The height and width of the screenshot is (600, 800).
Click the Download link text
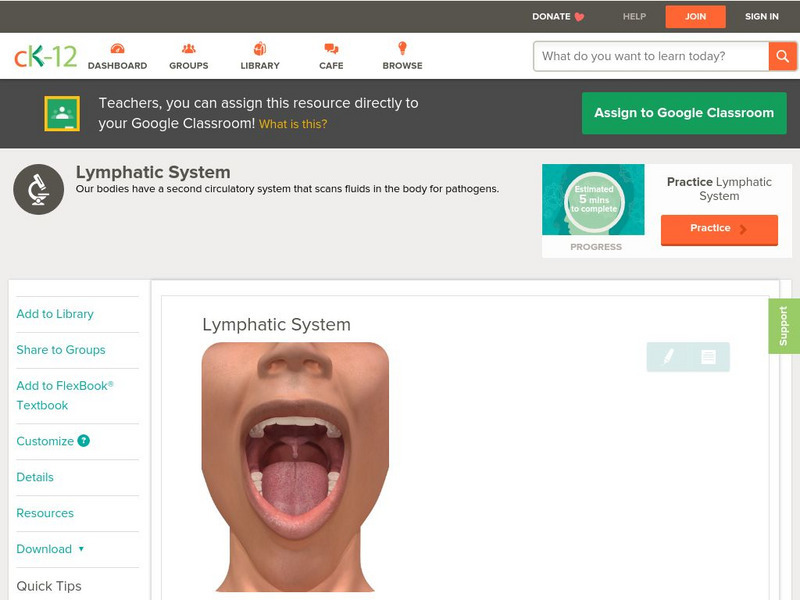click(x=44, y=549)
